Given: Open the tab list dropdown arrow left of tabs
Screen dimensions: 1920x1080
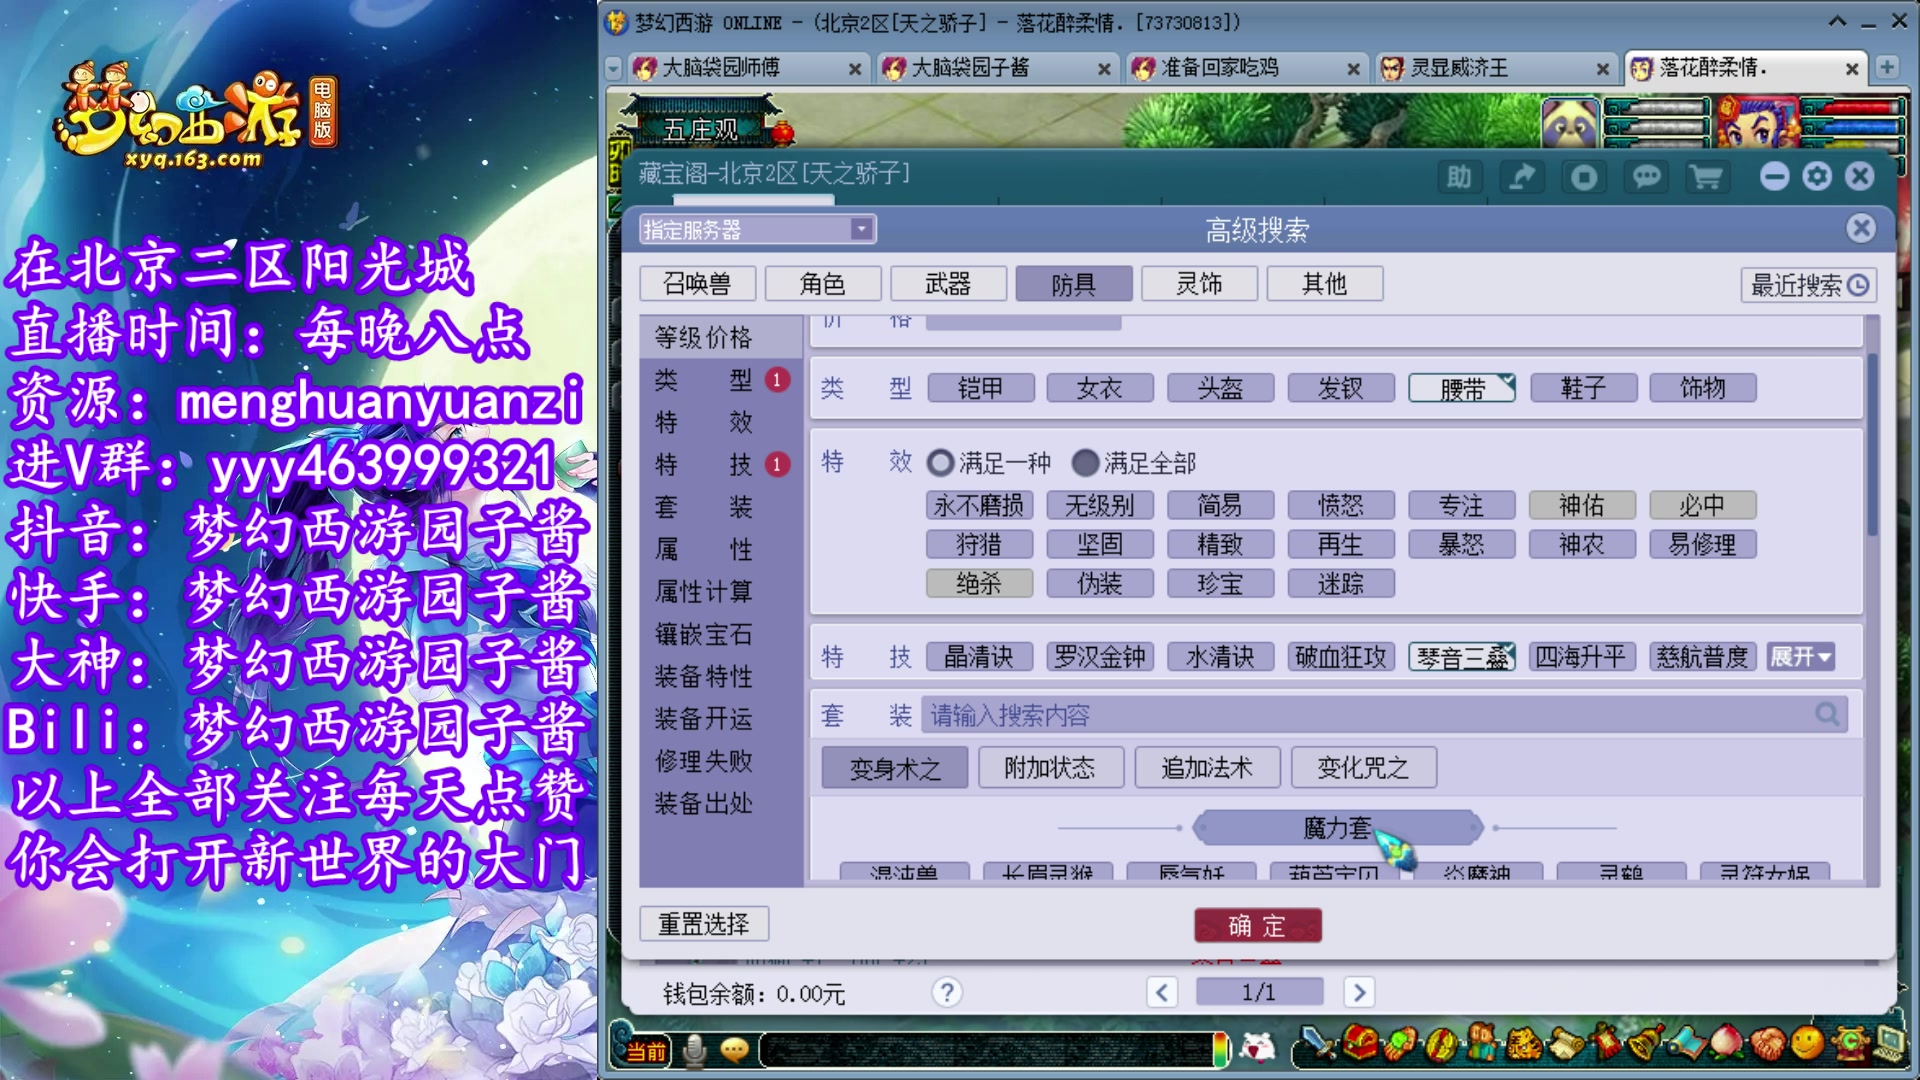Looking at the screenshot, I should click(613, 68).
